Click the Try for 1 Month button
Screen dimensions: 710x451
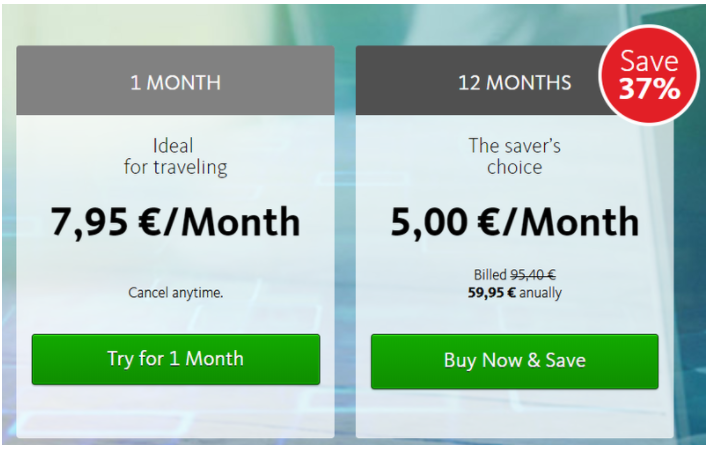[x=176, y=360]
